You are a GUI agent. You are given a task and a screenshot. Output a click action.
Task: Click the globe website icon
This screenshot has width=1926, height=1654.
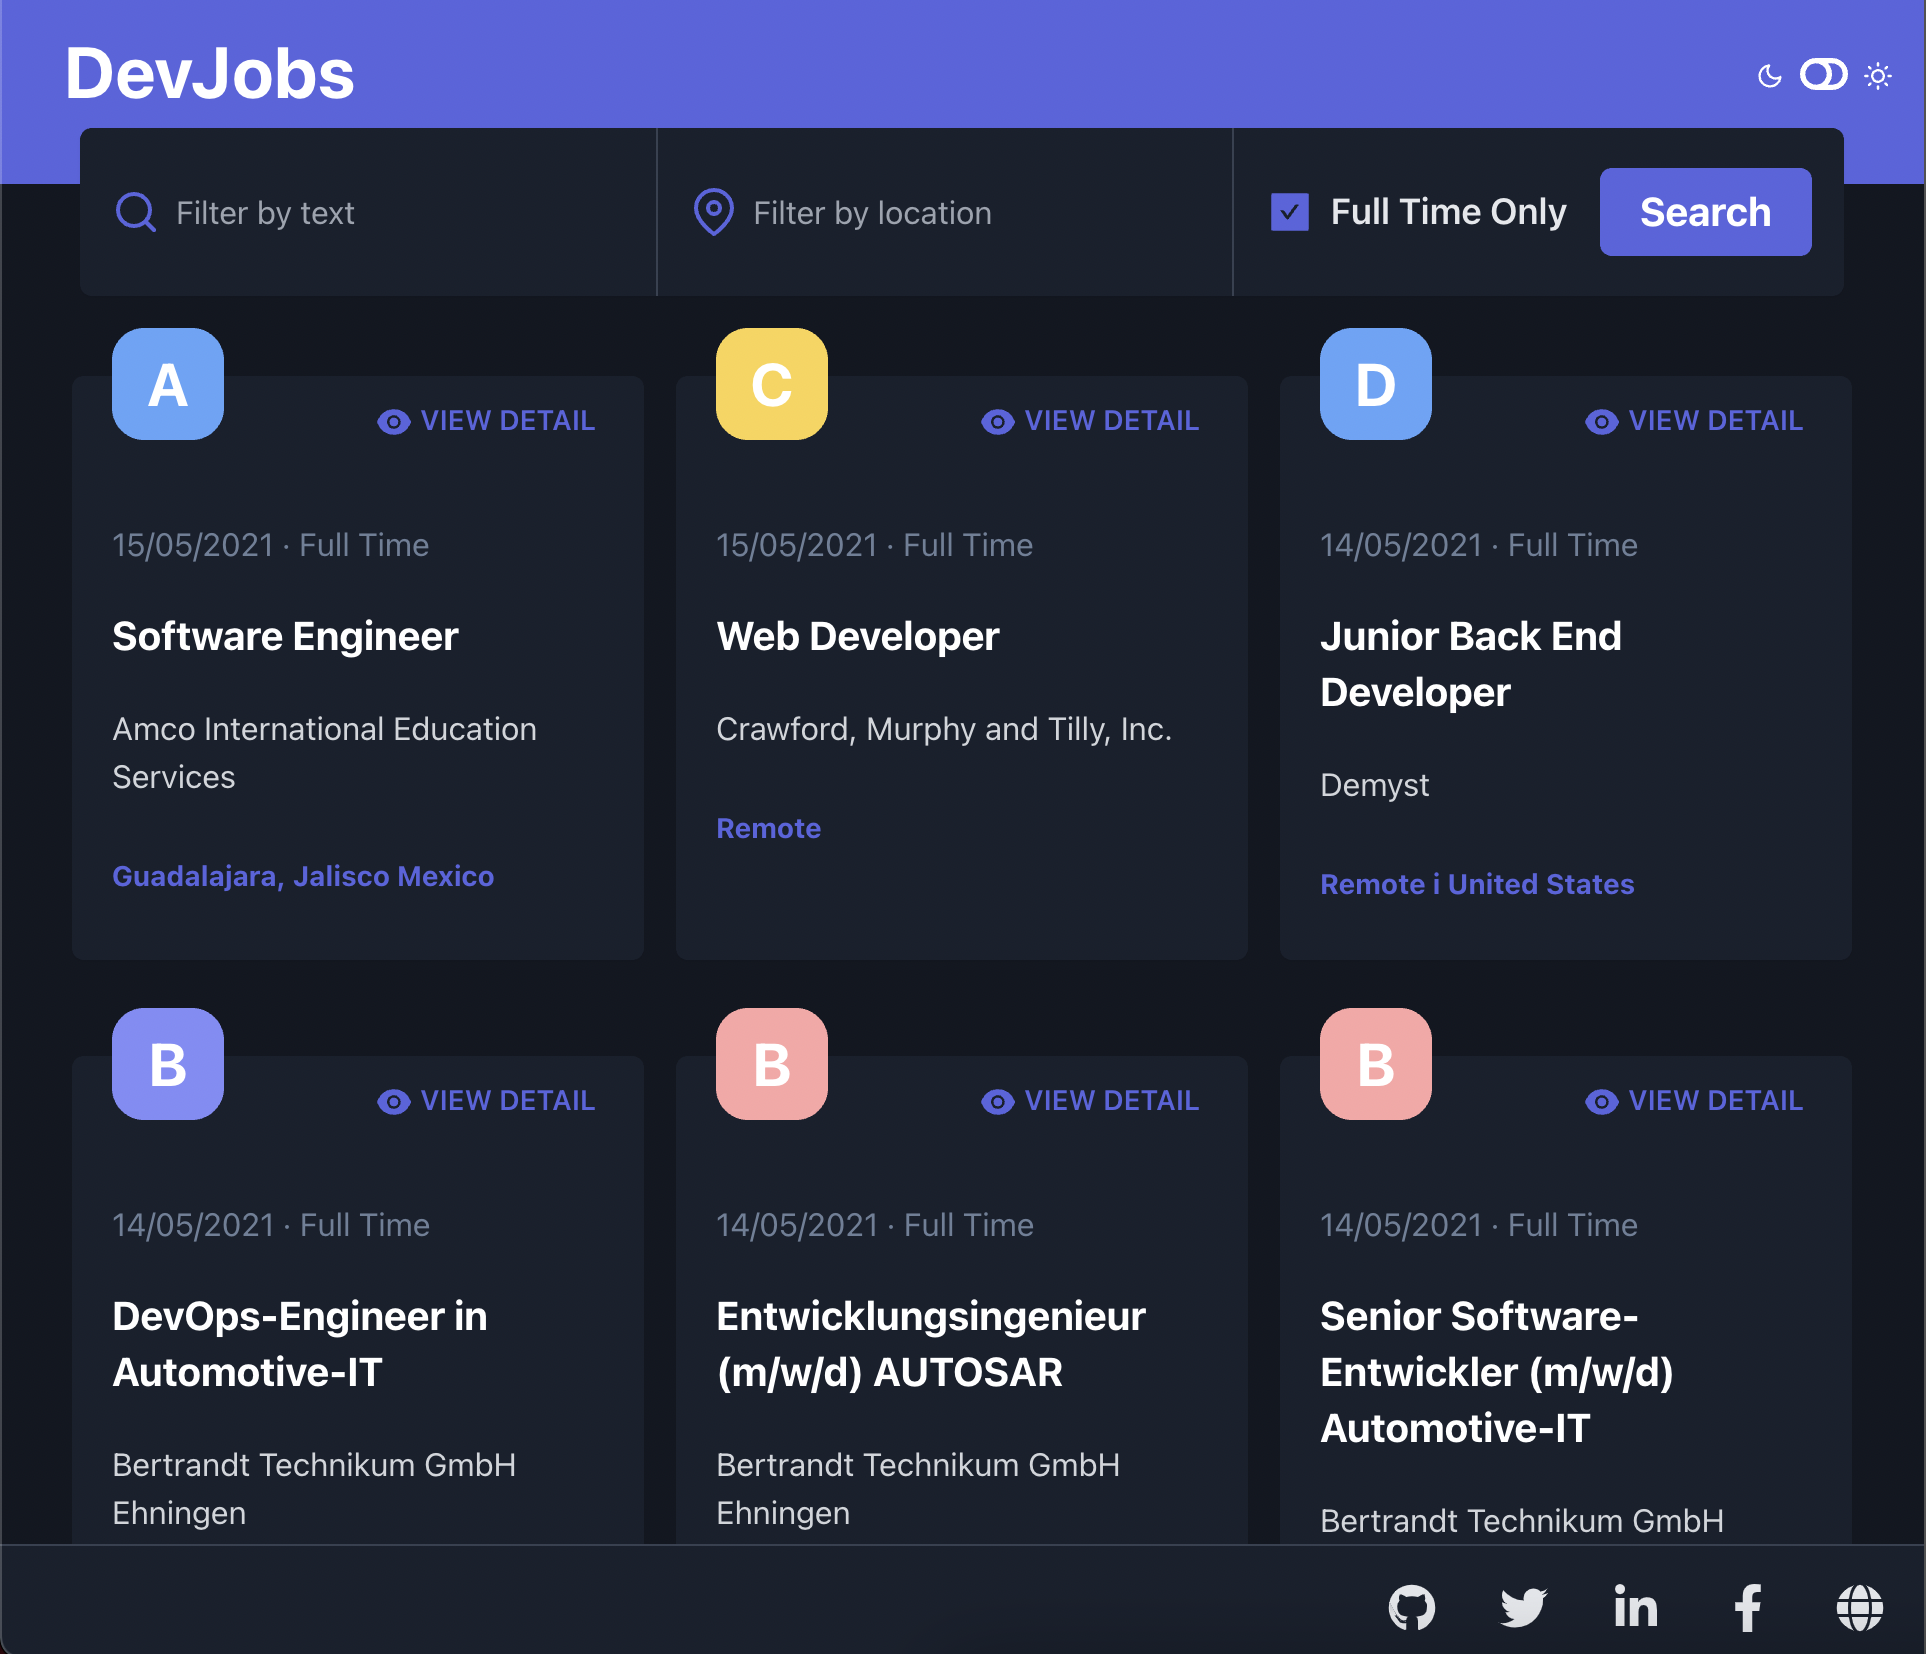coord(1859,1608)
